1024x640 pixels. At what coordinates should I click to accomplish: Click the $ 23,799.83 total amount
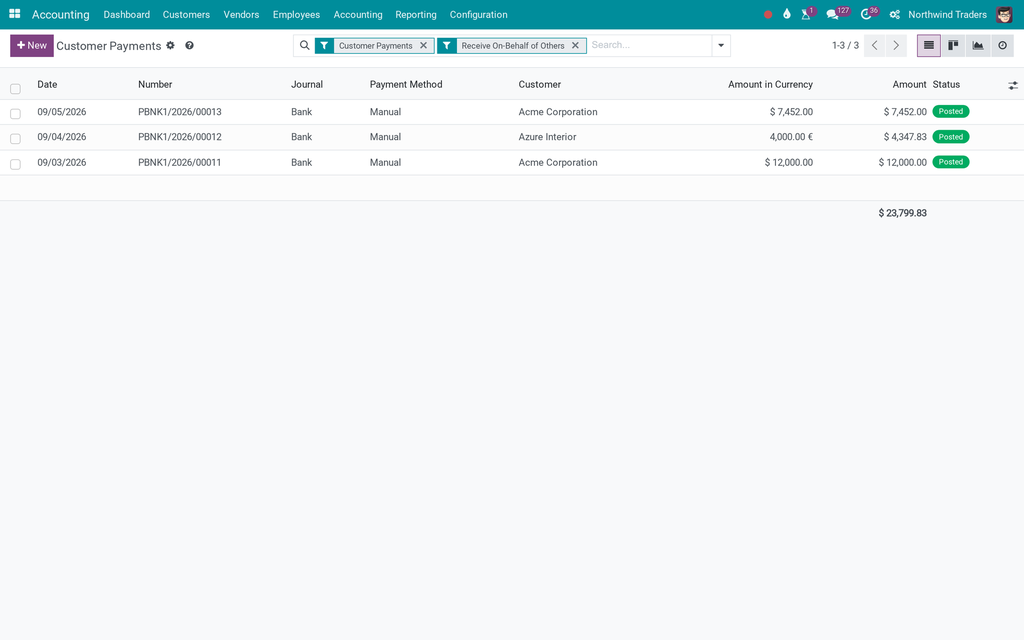[903, 213]
